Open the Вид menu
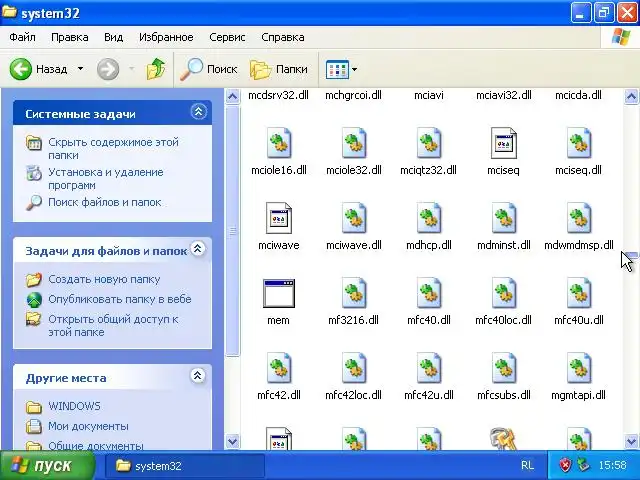Viewport: 640px width, 480px height. tap(113, 37)
